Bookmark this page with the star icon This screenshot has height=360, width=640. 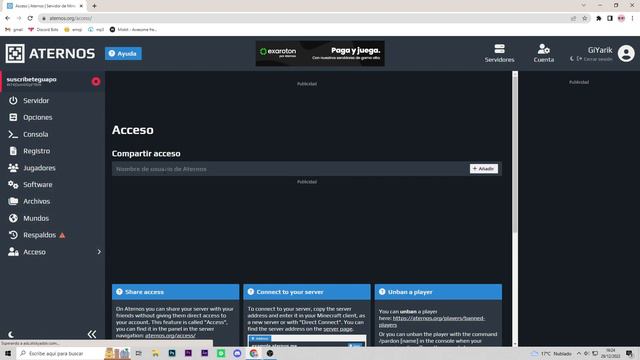pyautogui.click(x=584, y=18)
